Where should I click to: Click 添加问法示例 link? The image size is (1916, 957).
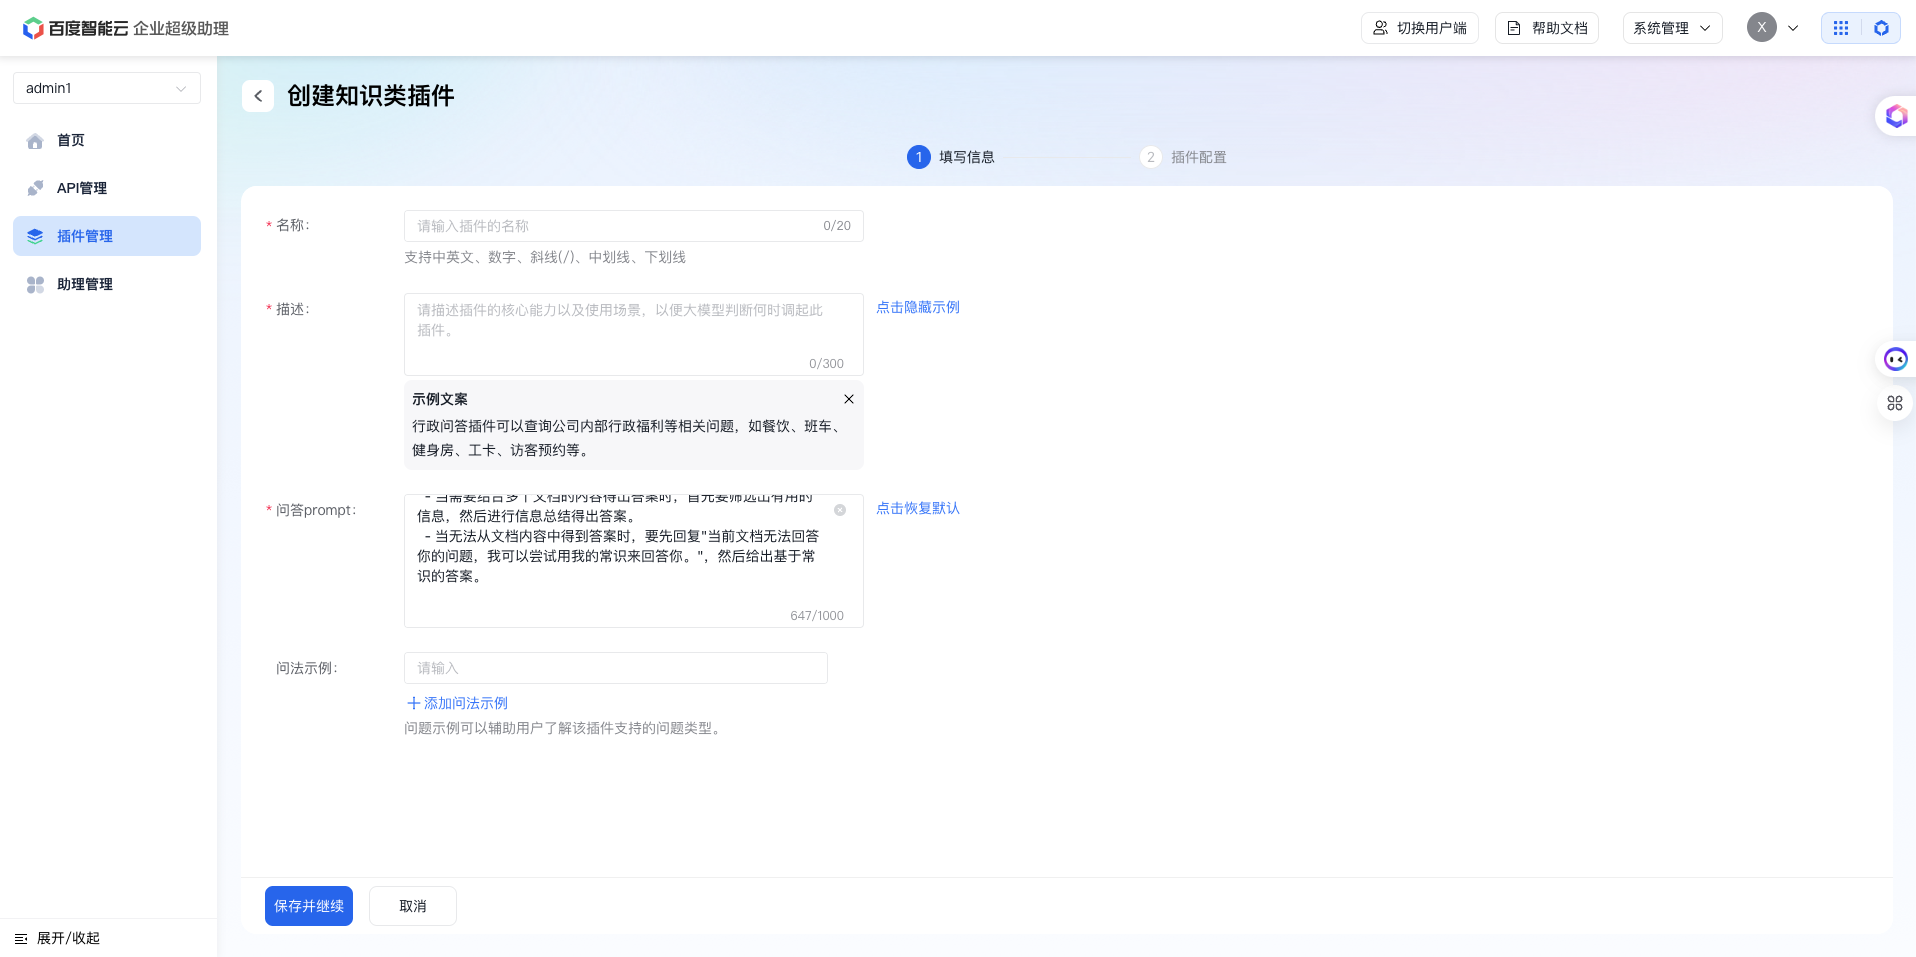click(x=457, y=703)
